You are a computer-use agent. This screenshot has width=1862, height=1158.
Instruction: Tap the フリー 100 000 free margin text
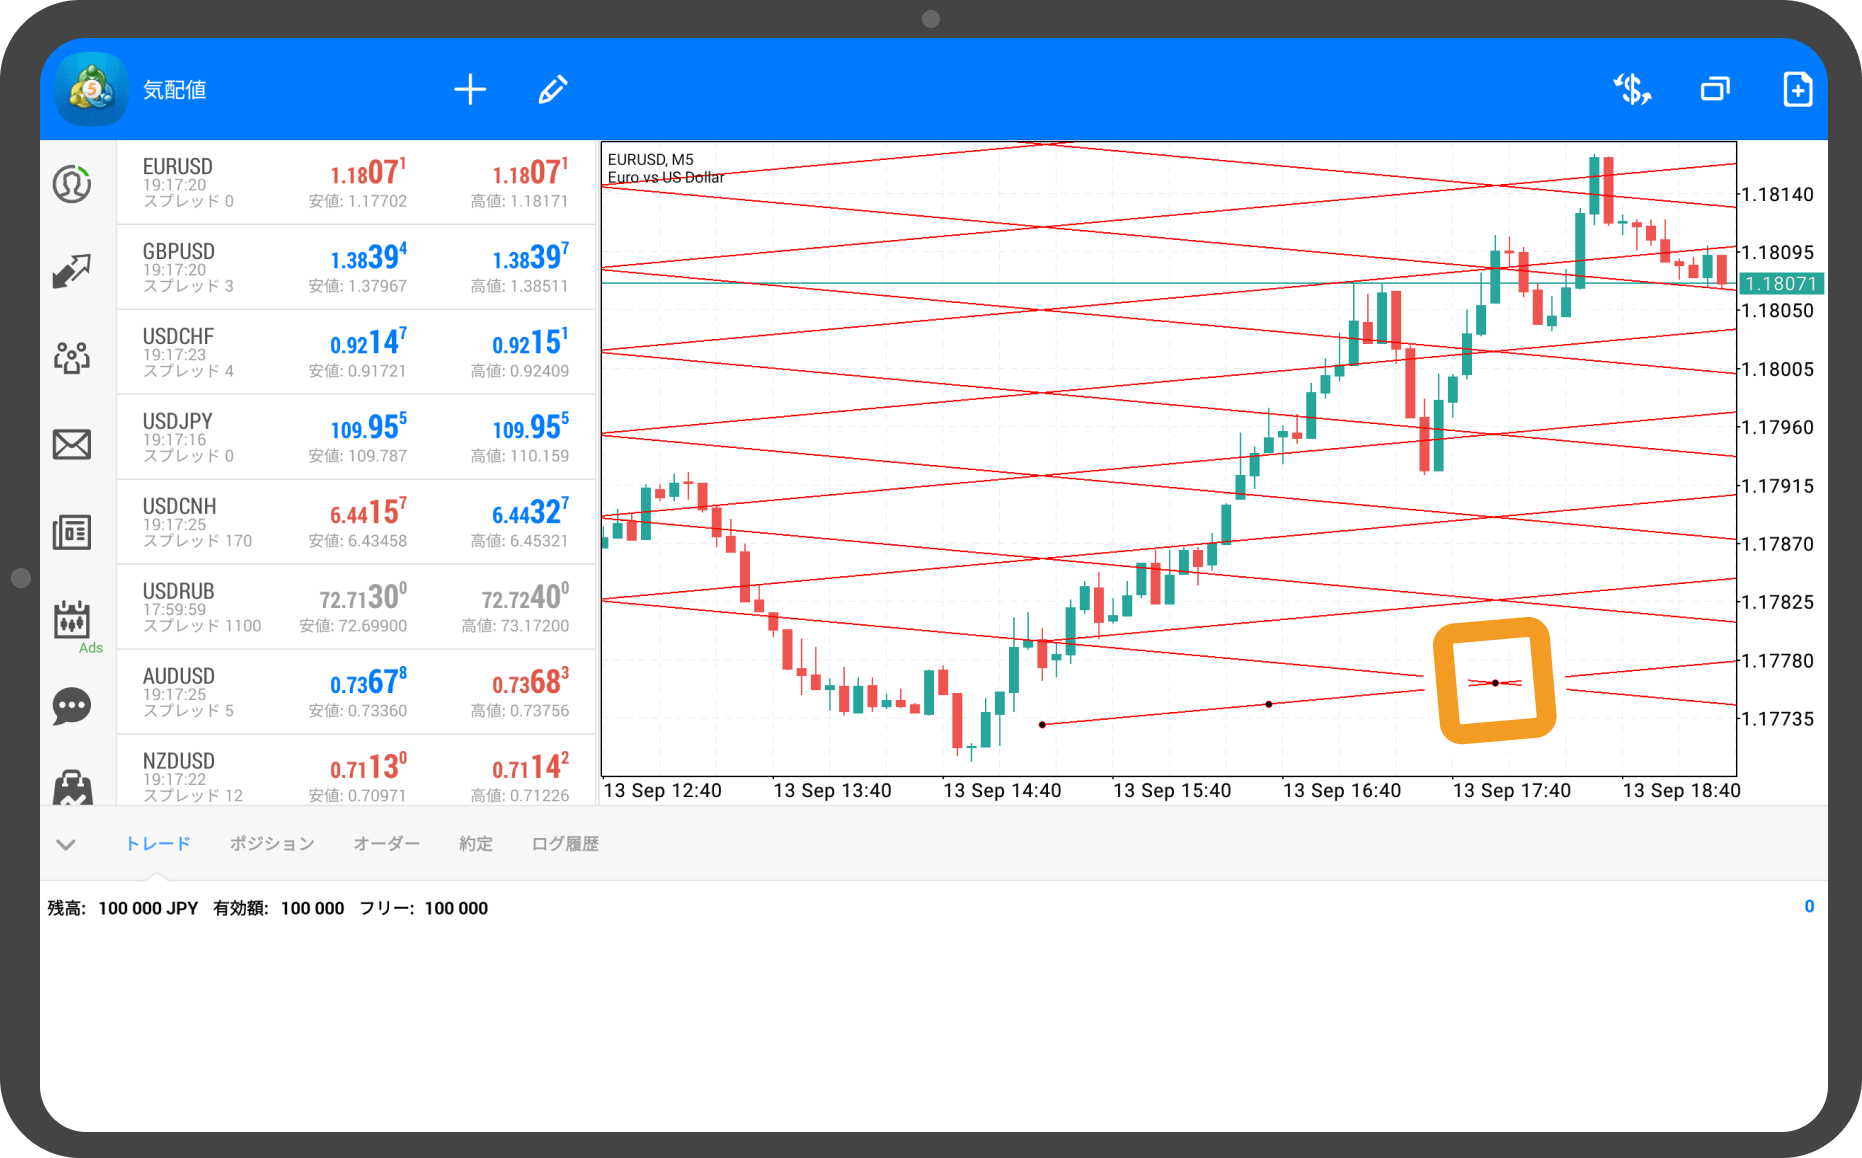[x=424, y=908]
